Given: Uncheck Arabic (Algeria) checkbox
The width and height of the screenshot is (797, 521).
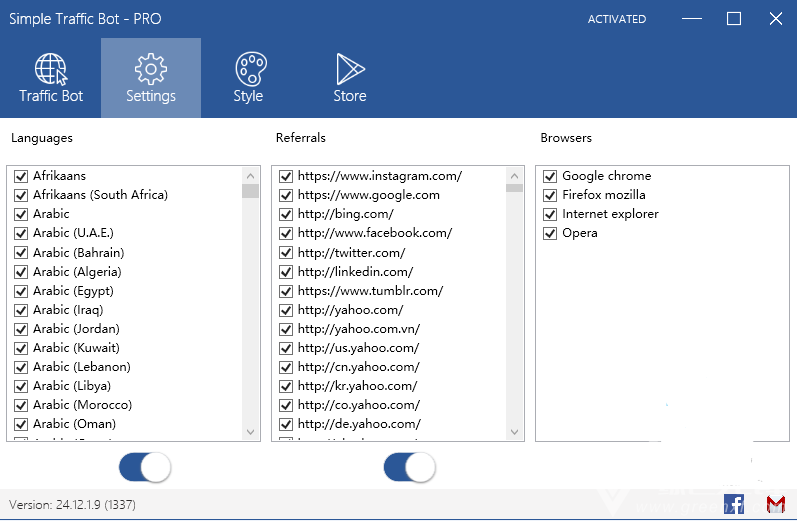Looking at the screenshot, I should [x=21, y=272].
